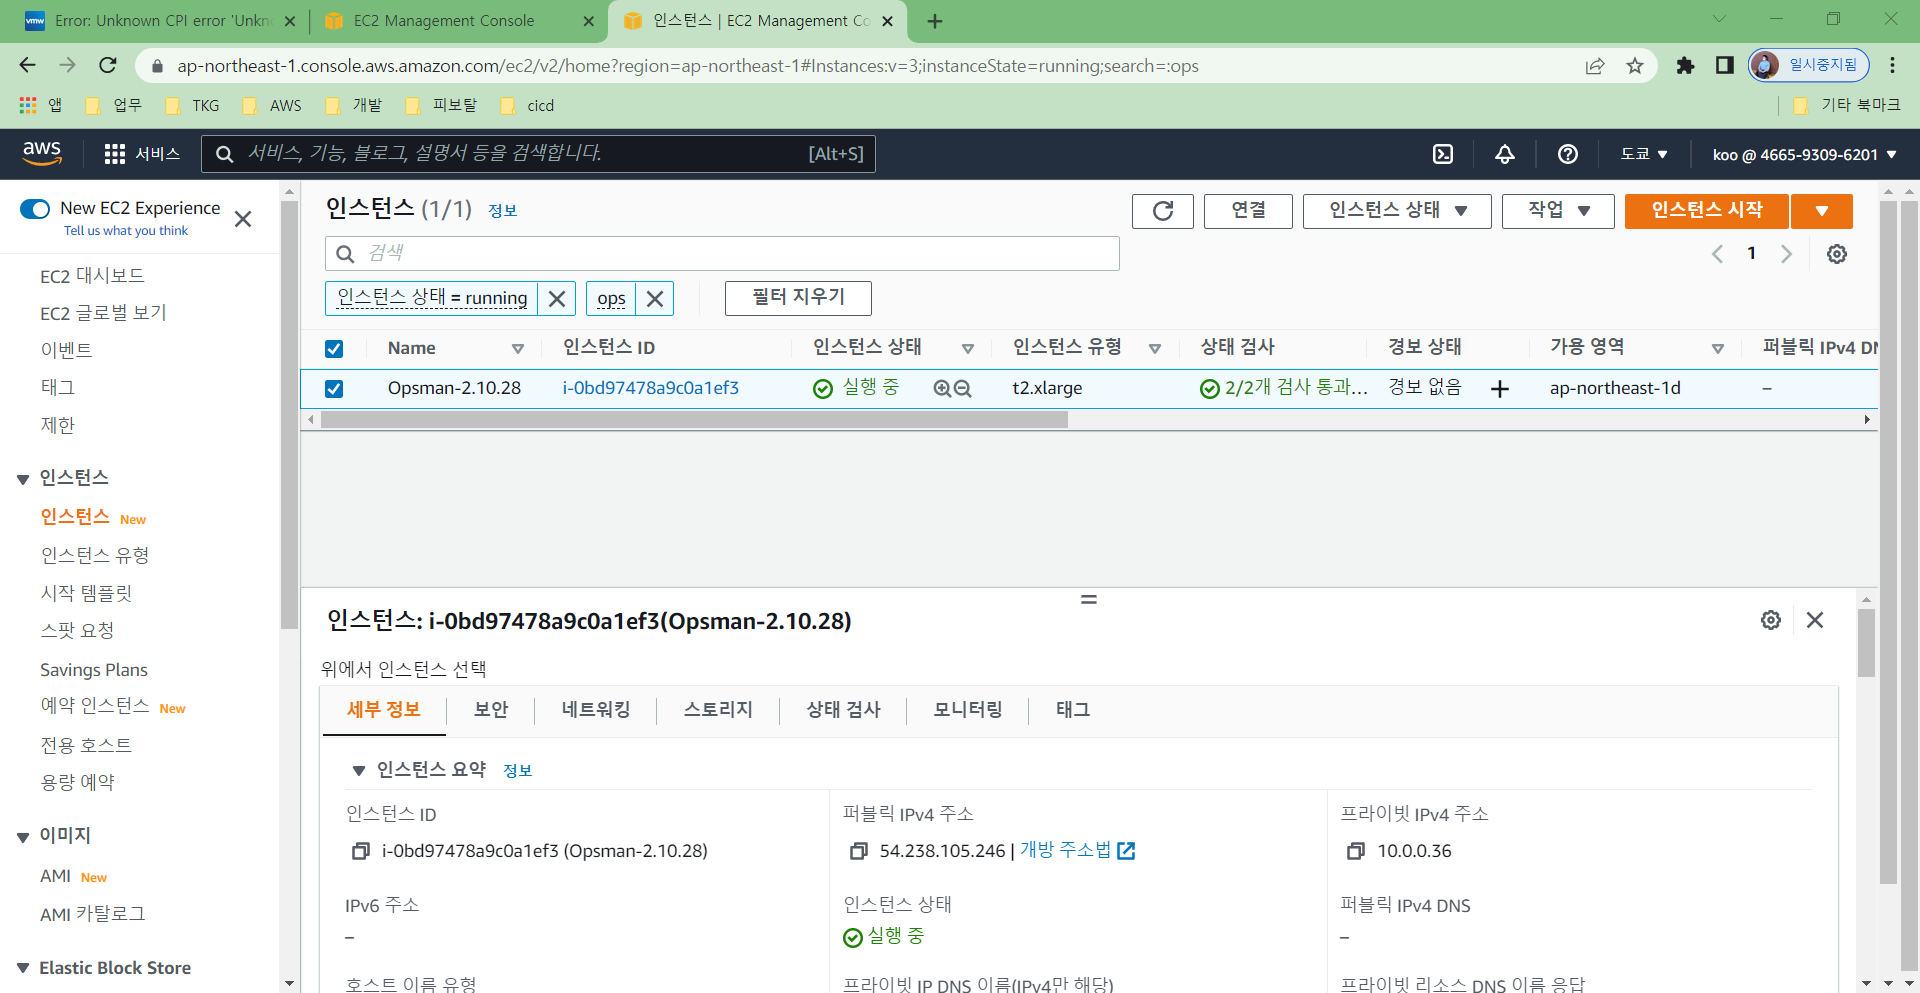1920x993 pixels.
Task: Bookmark this page with star icon
Action: point(1635,66)
